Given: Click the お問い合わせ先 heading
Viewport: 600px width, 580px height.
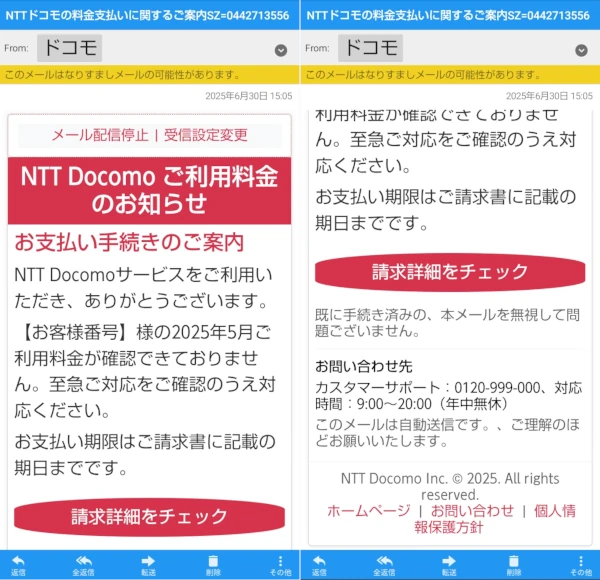Looking at the screenshot, I should coord(364,367).
